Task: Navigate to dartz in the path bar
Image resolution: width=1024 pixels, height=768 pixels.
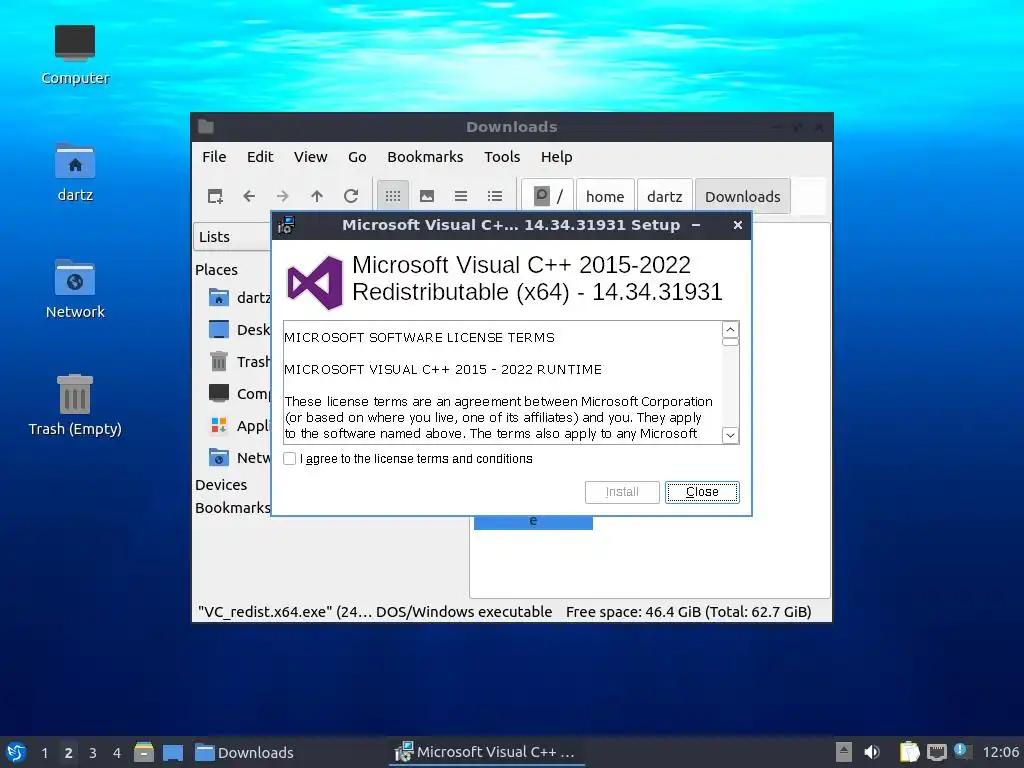Action: point(664,197)
